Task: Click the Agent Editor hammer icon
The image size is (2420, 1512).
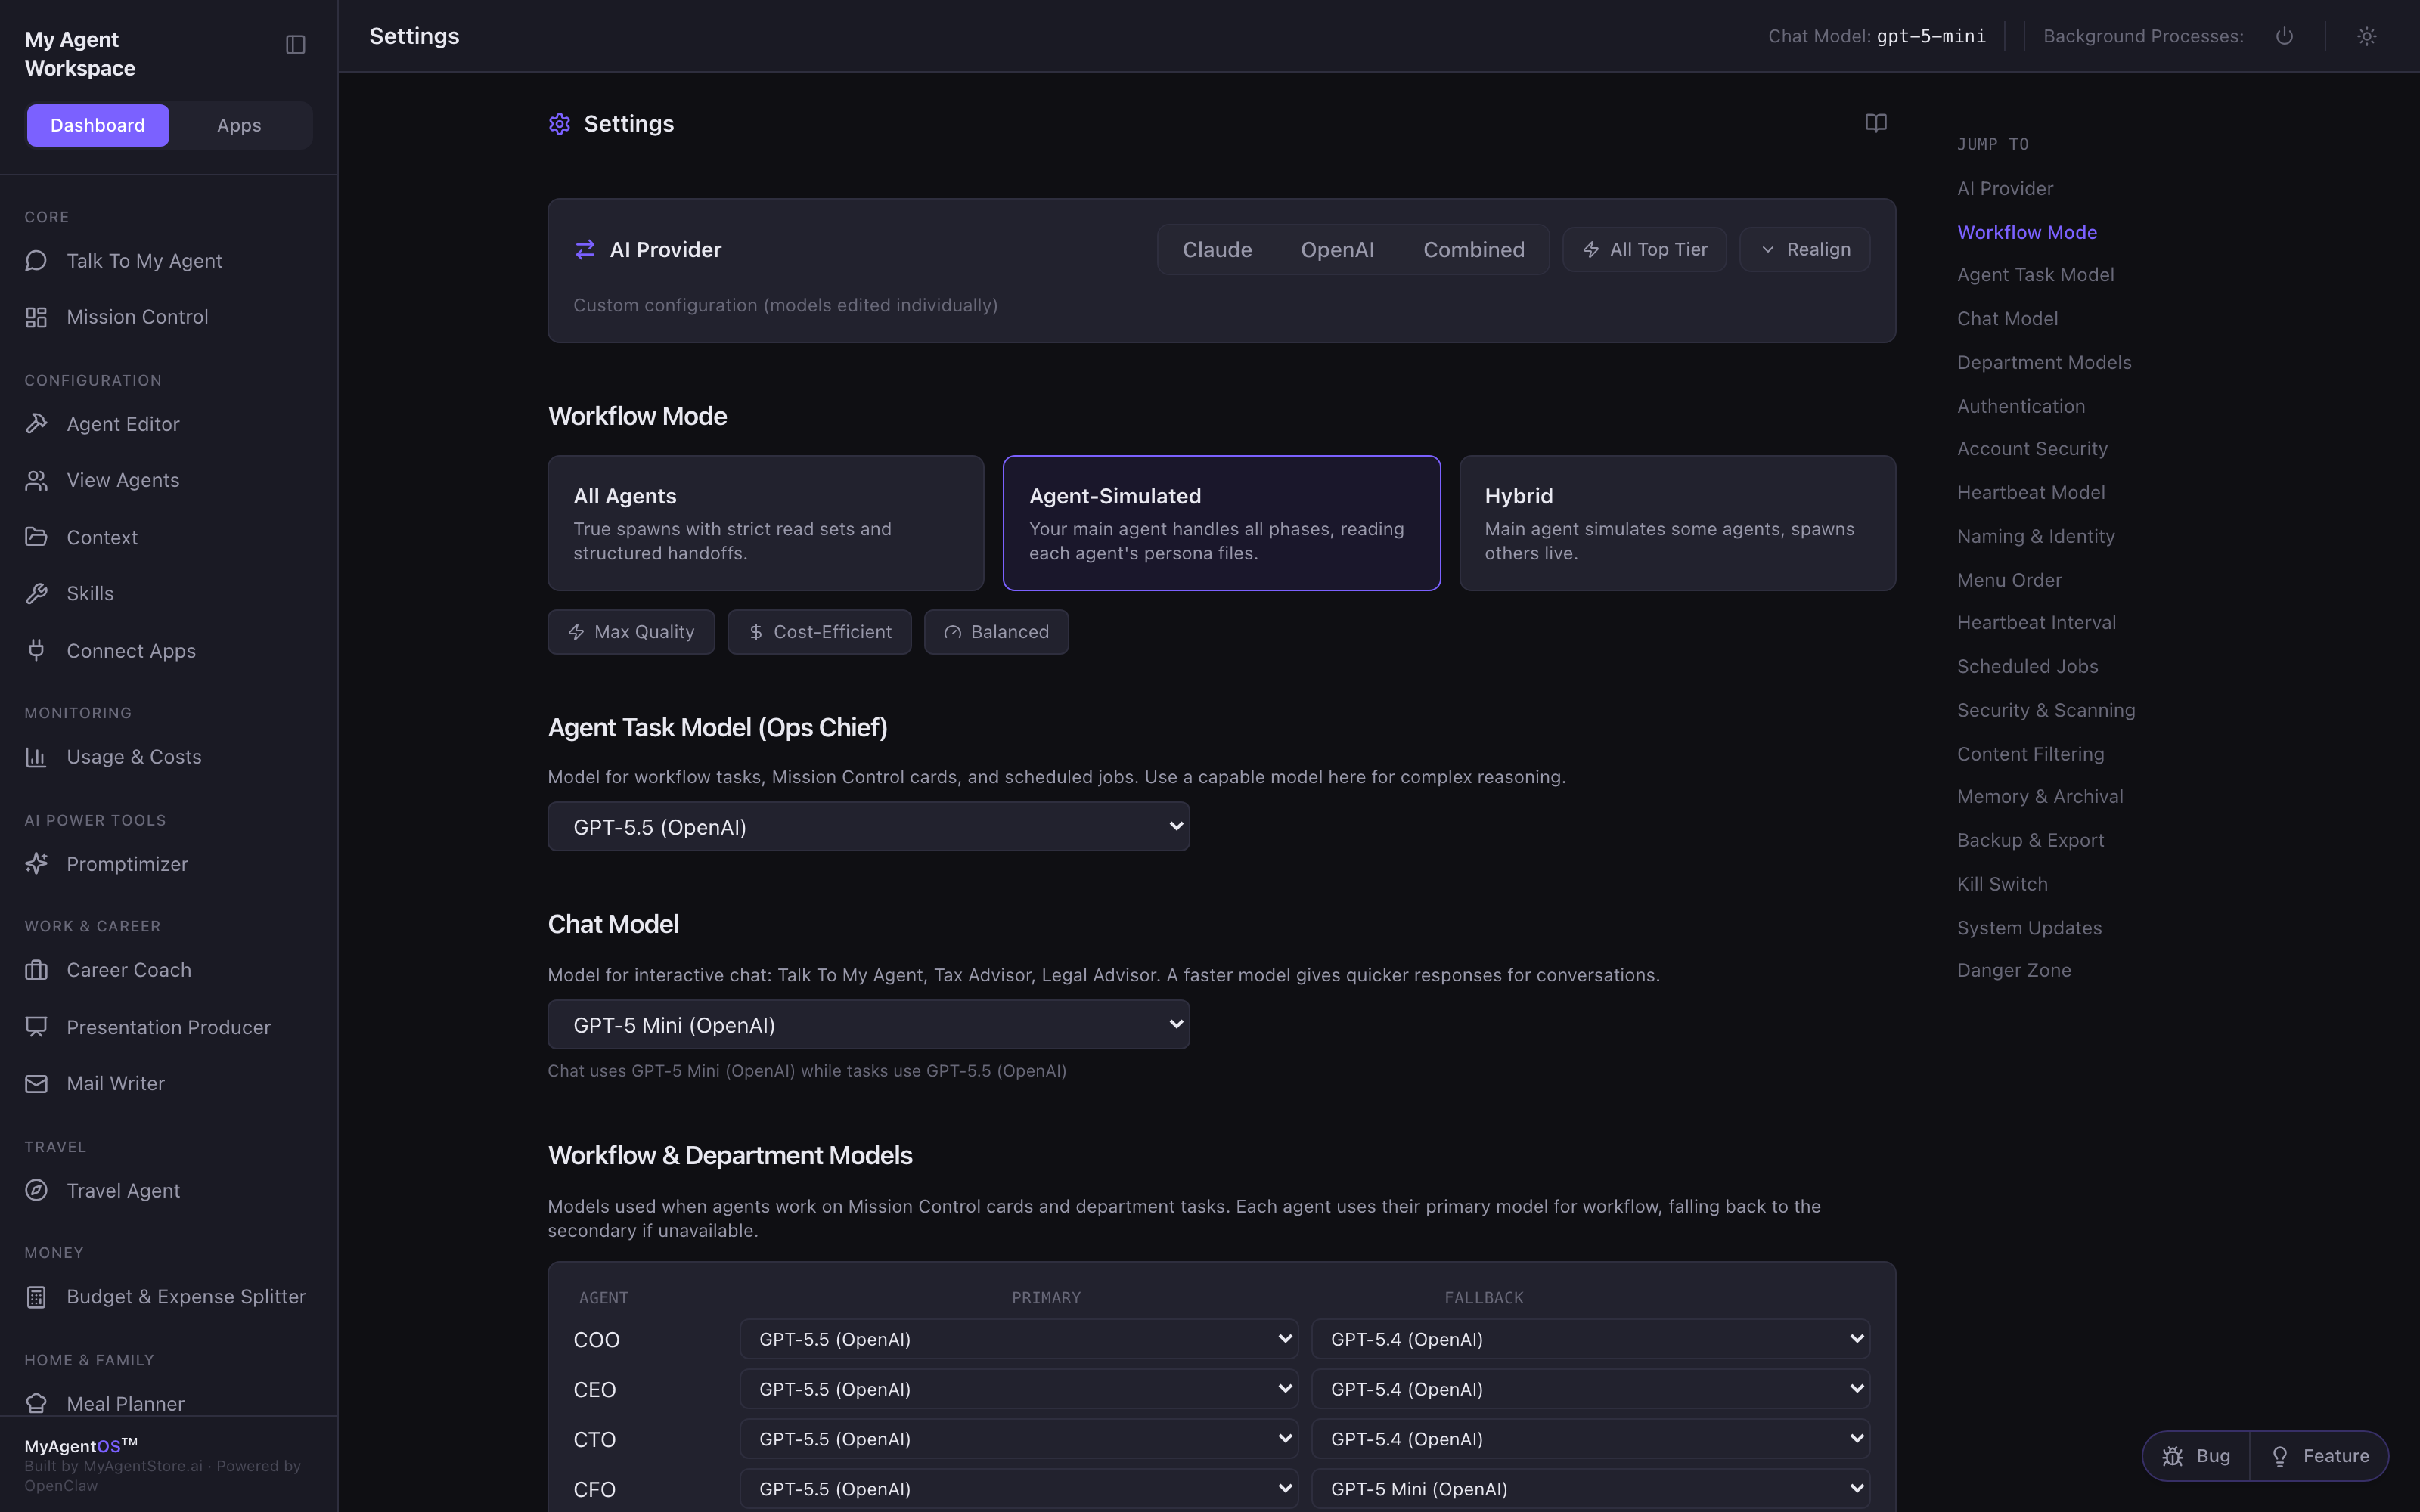Action: click(x=37, y=424)
